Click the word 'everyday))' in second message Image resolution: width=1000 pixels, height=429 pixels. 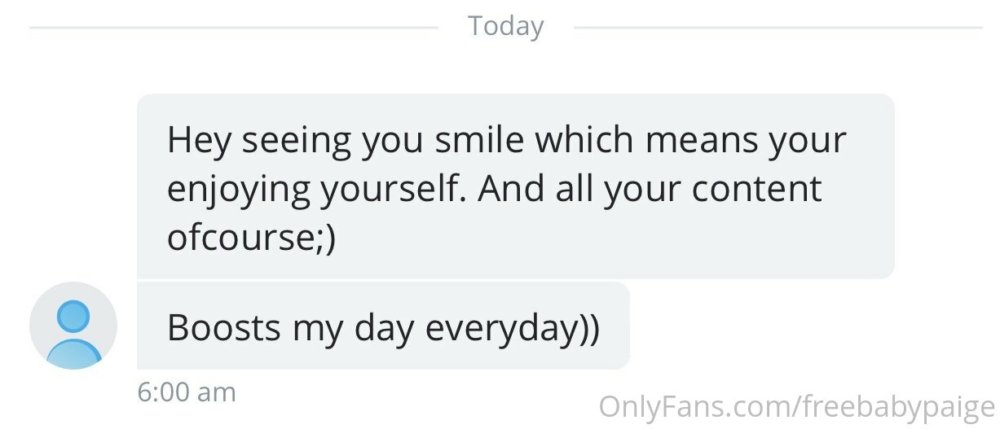(x=512, y=329)
